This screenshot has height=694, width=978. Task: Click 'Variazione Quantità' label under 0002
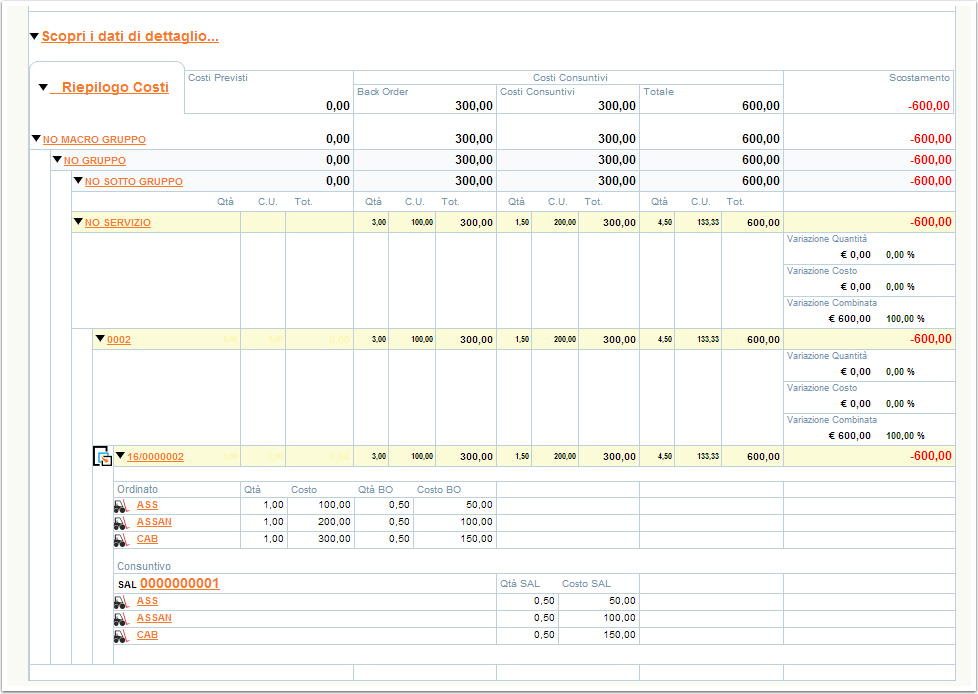pos(826,356)
